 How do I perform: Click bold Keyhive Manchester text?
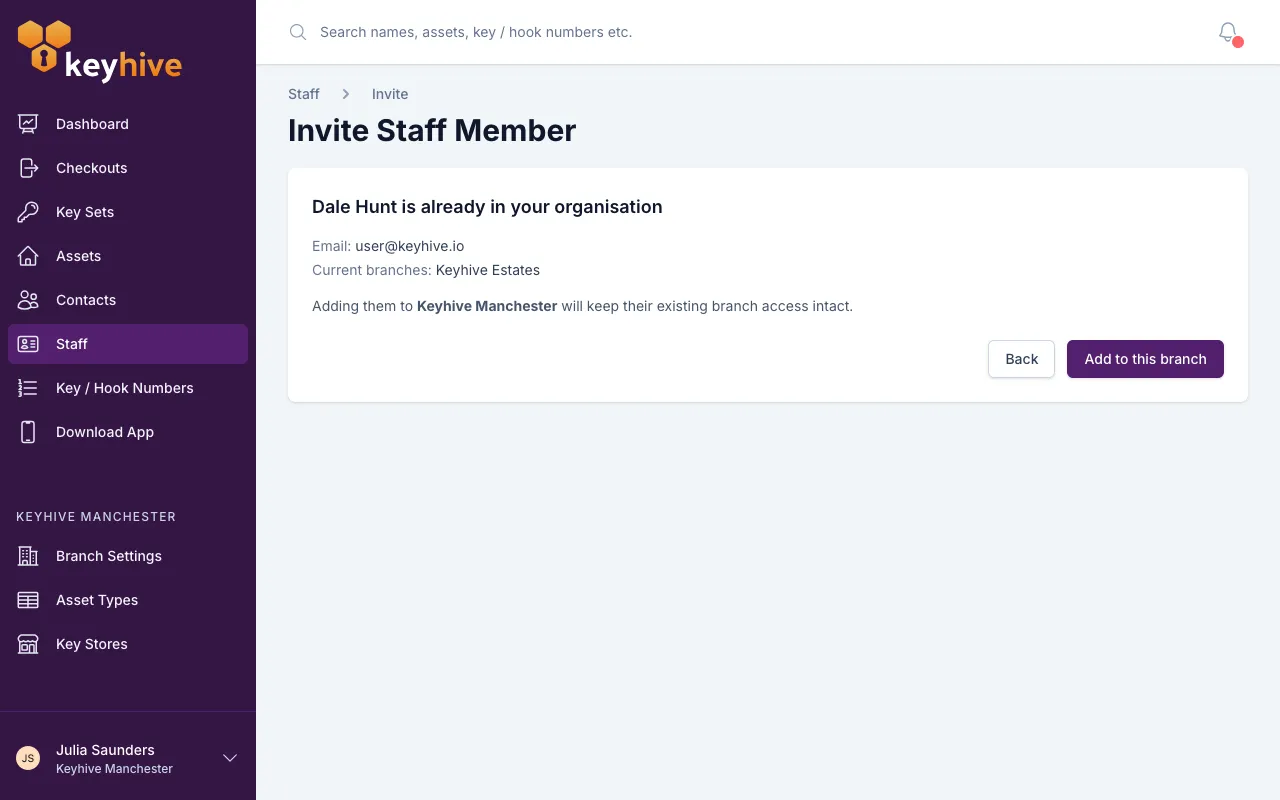coord(487,306)
